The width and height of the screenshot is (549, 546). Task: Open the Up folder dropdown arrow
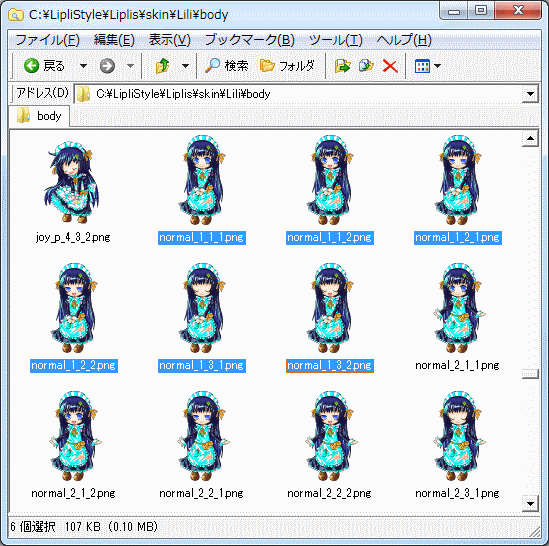coord(186,65)
